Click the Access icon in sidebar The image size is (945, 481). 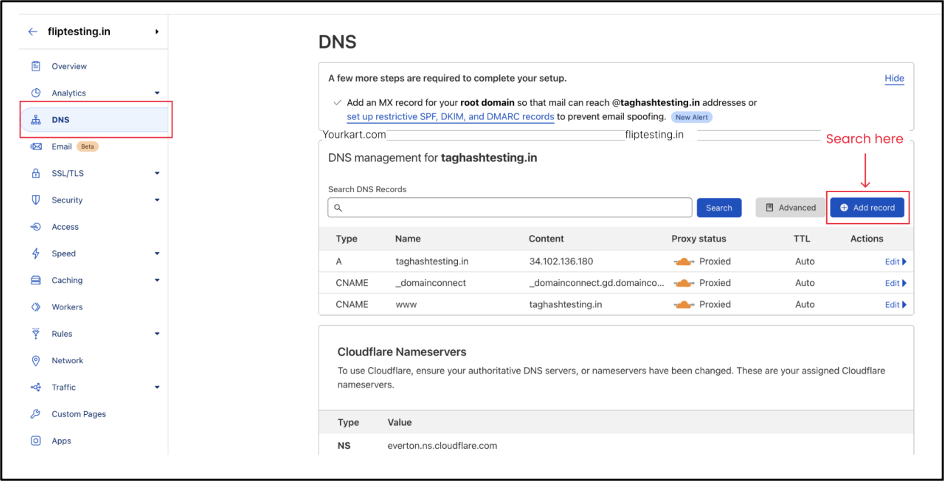pos(36,227)
